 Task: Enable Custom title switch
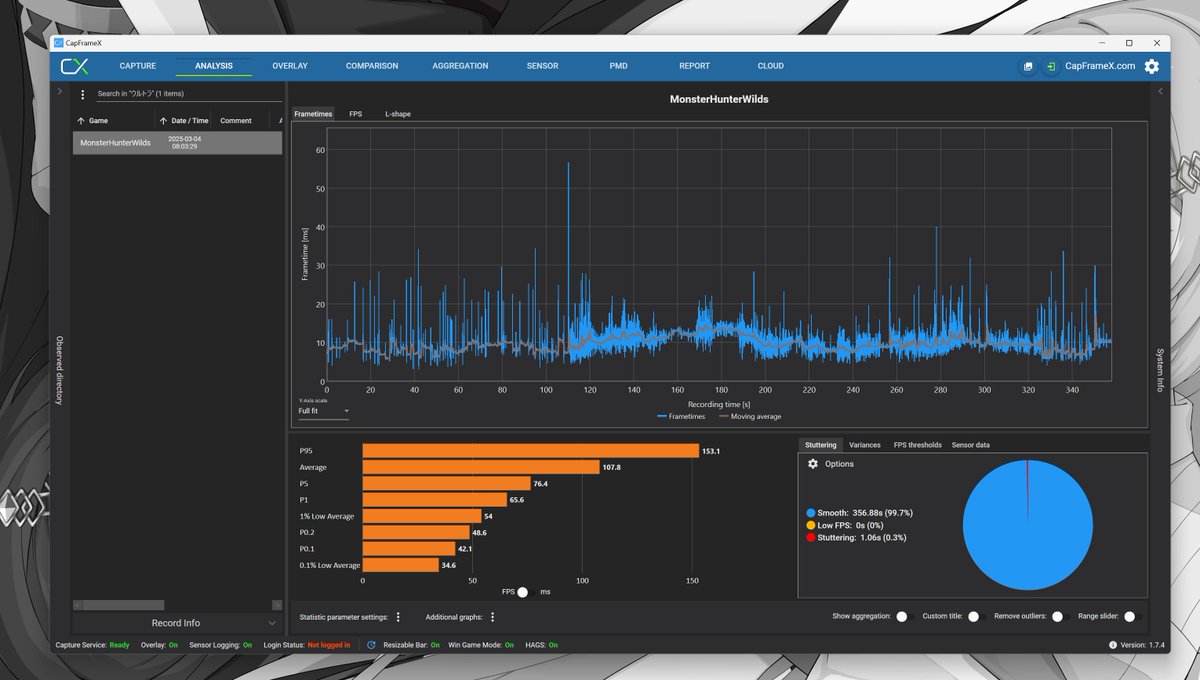tap(976, 616)
